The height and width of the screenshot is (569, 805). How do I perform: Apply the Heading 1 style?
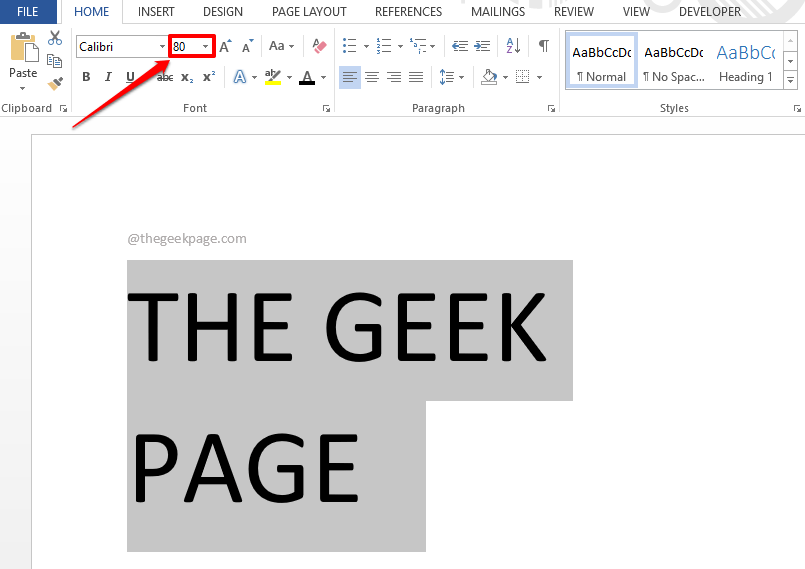[745, 64]
